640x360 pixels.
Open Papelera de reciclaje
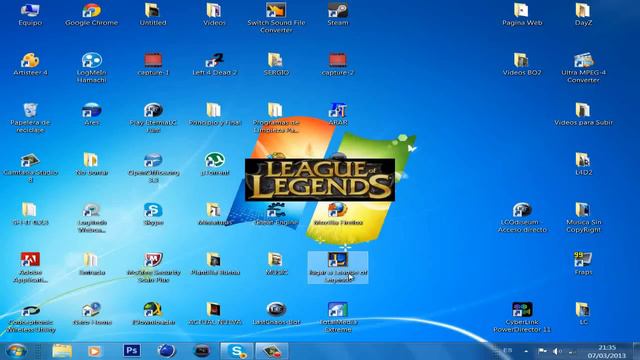30,118
